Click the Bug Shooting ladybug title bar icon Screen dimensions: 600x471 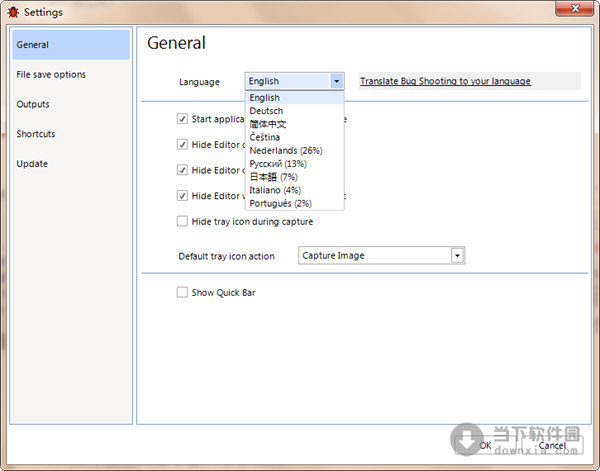(x=11, y=12)
